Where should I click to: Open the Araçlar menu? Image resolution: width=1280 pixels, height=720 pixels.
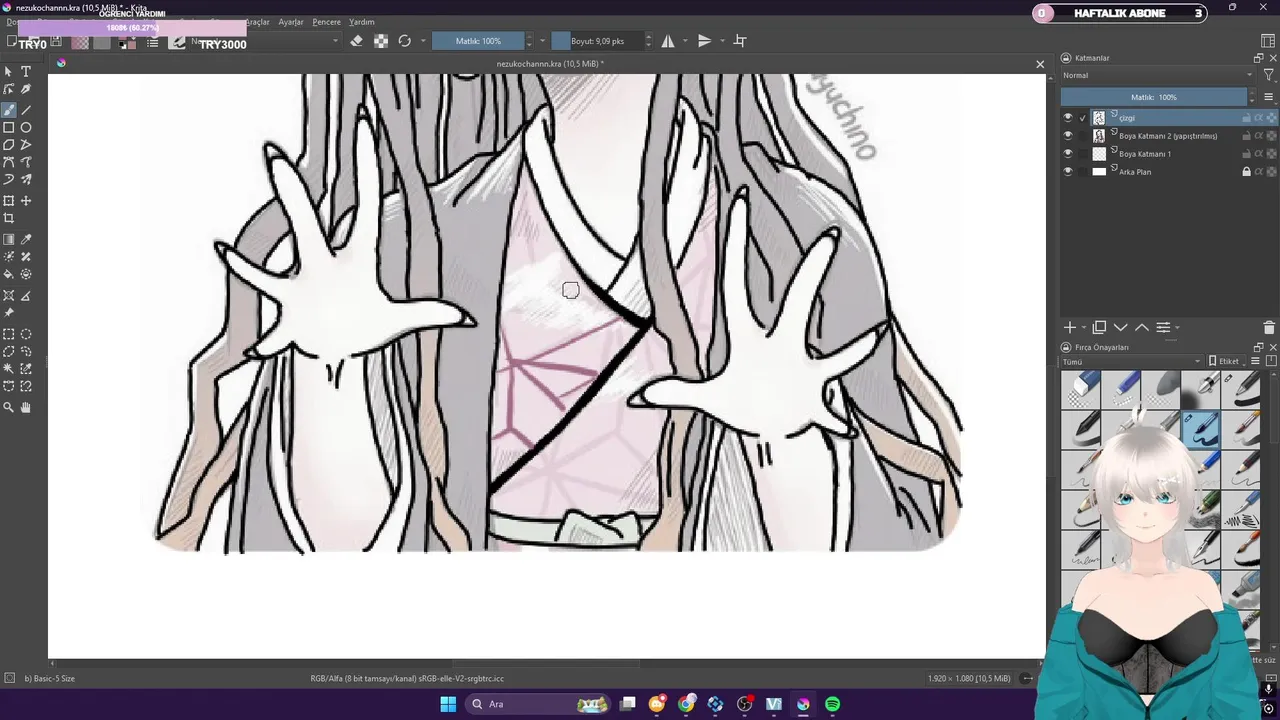tap(258, 22)
